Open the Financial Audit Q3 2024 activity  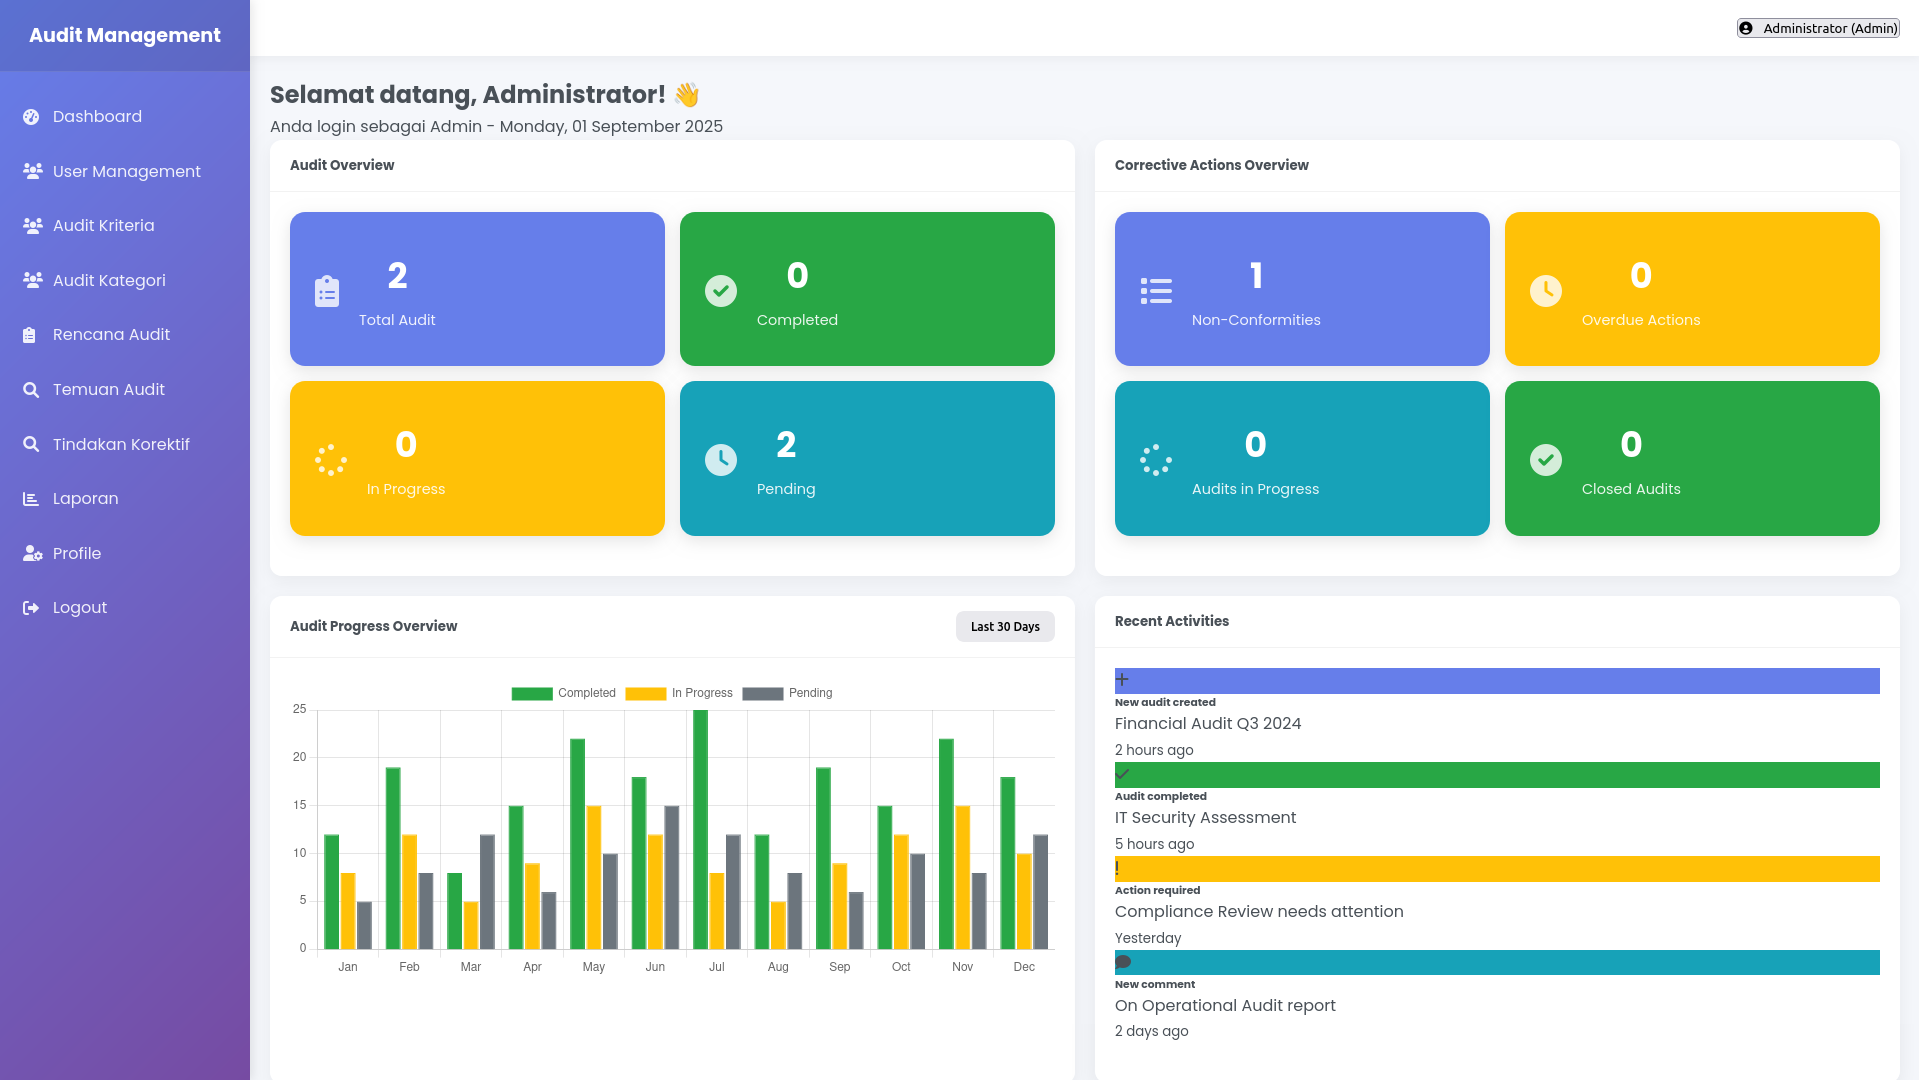pyautogui.click(x=1208, y=723)
